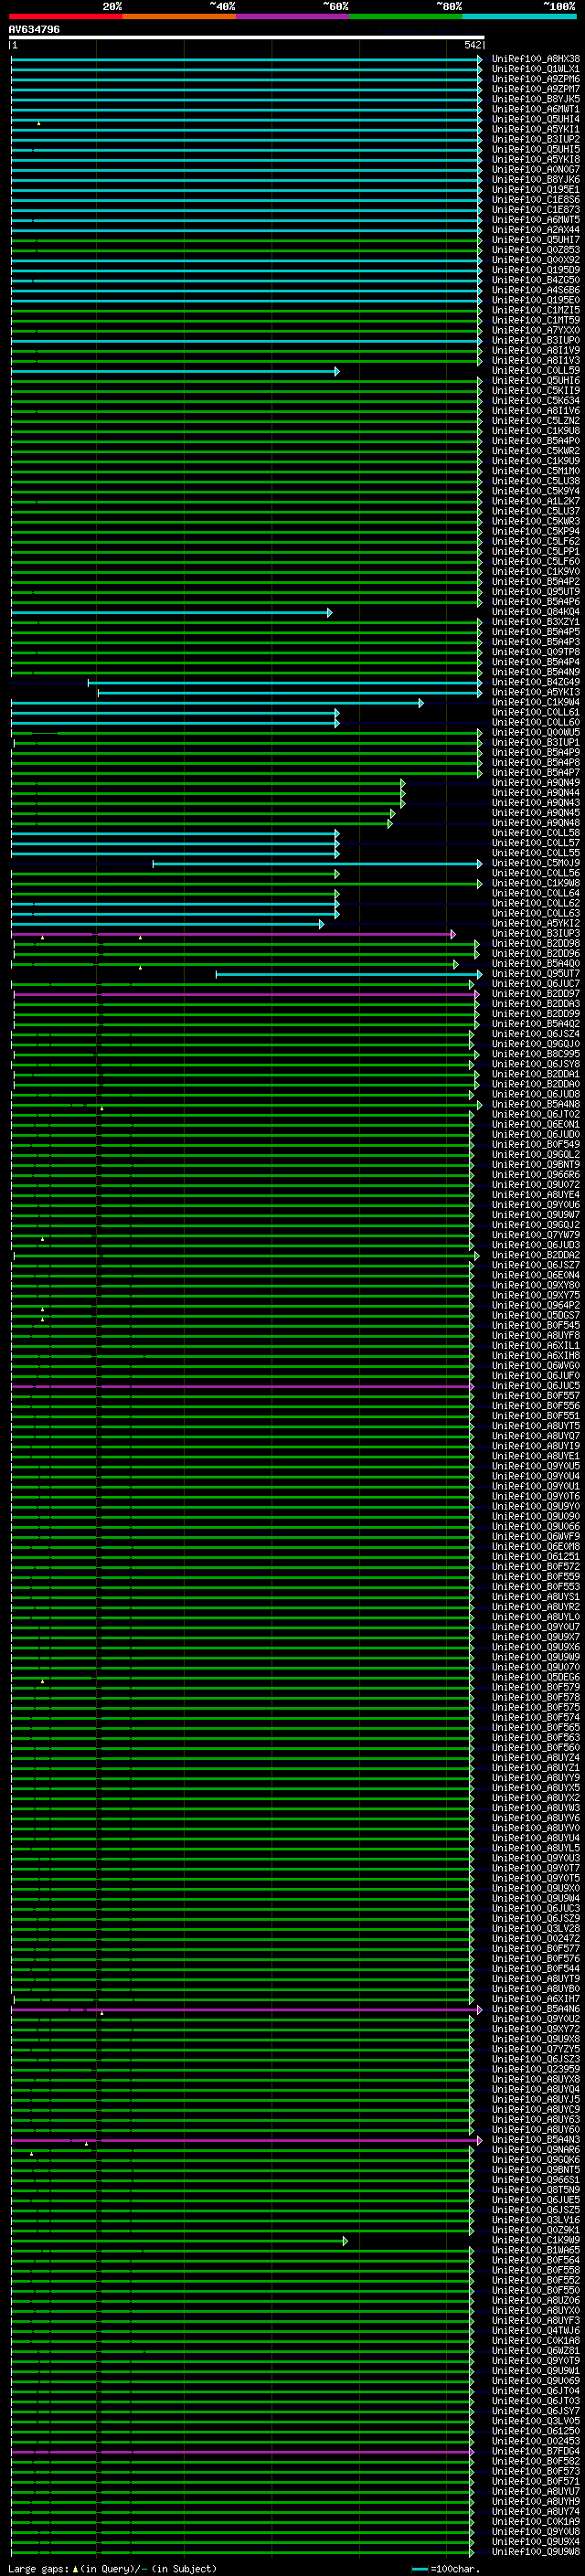This screenshot has width=585, height=2576.
Task: Click the UniRef100_A9QN49 label
Action: click(x=535, y=783)
